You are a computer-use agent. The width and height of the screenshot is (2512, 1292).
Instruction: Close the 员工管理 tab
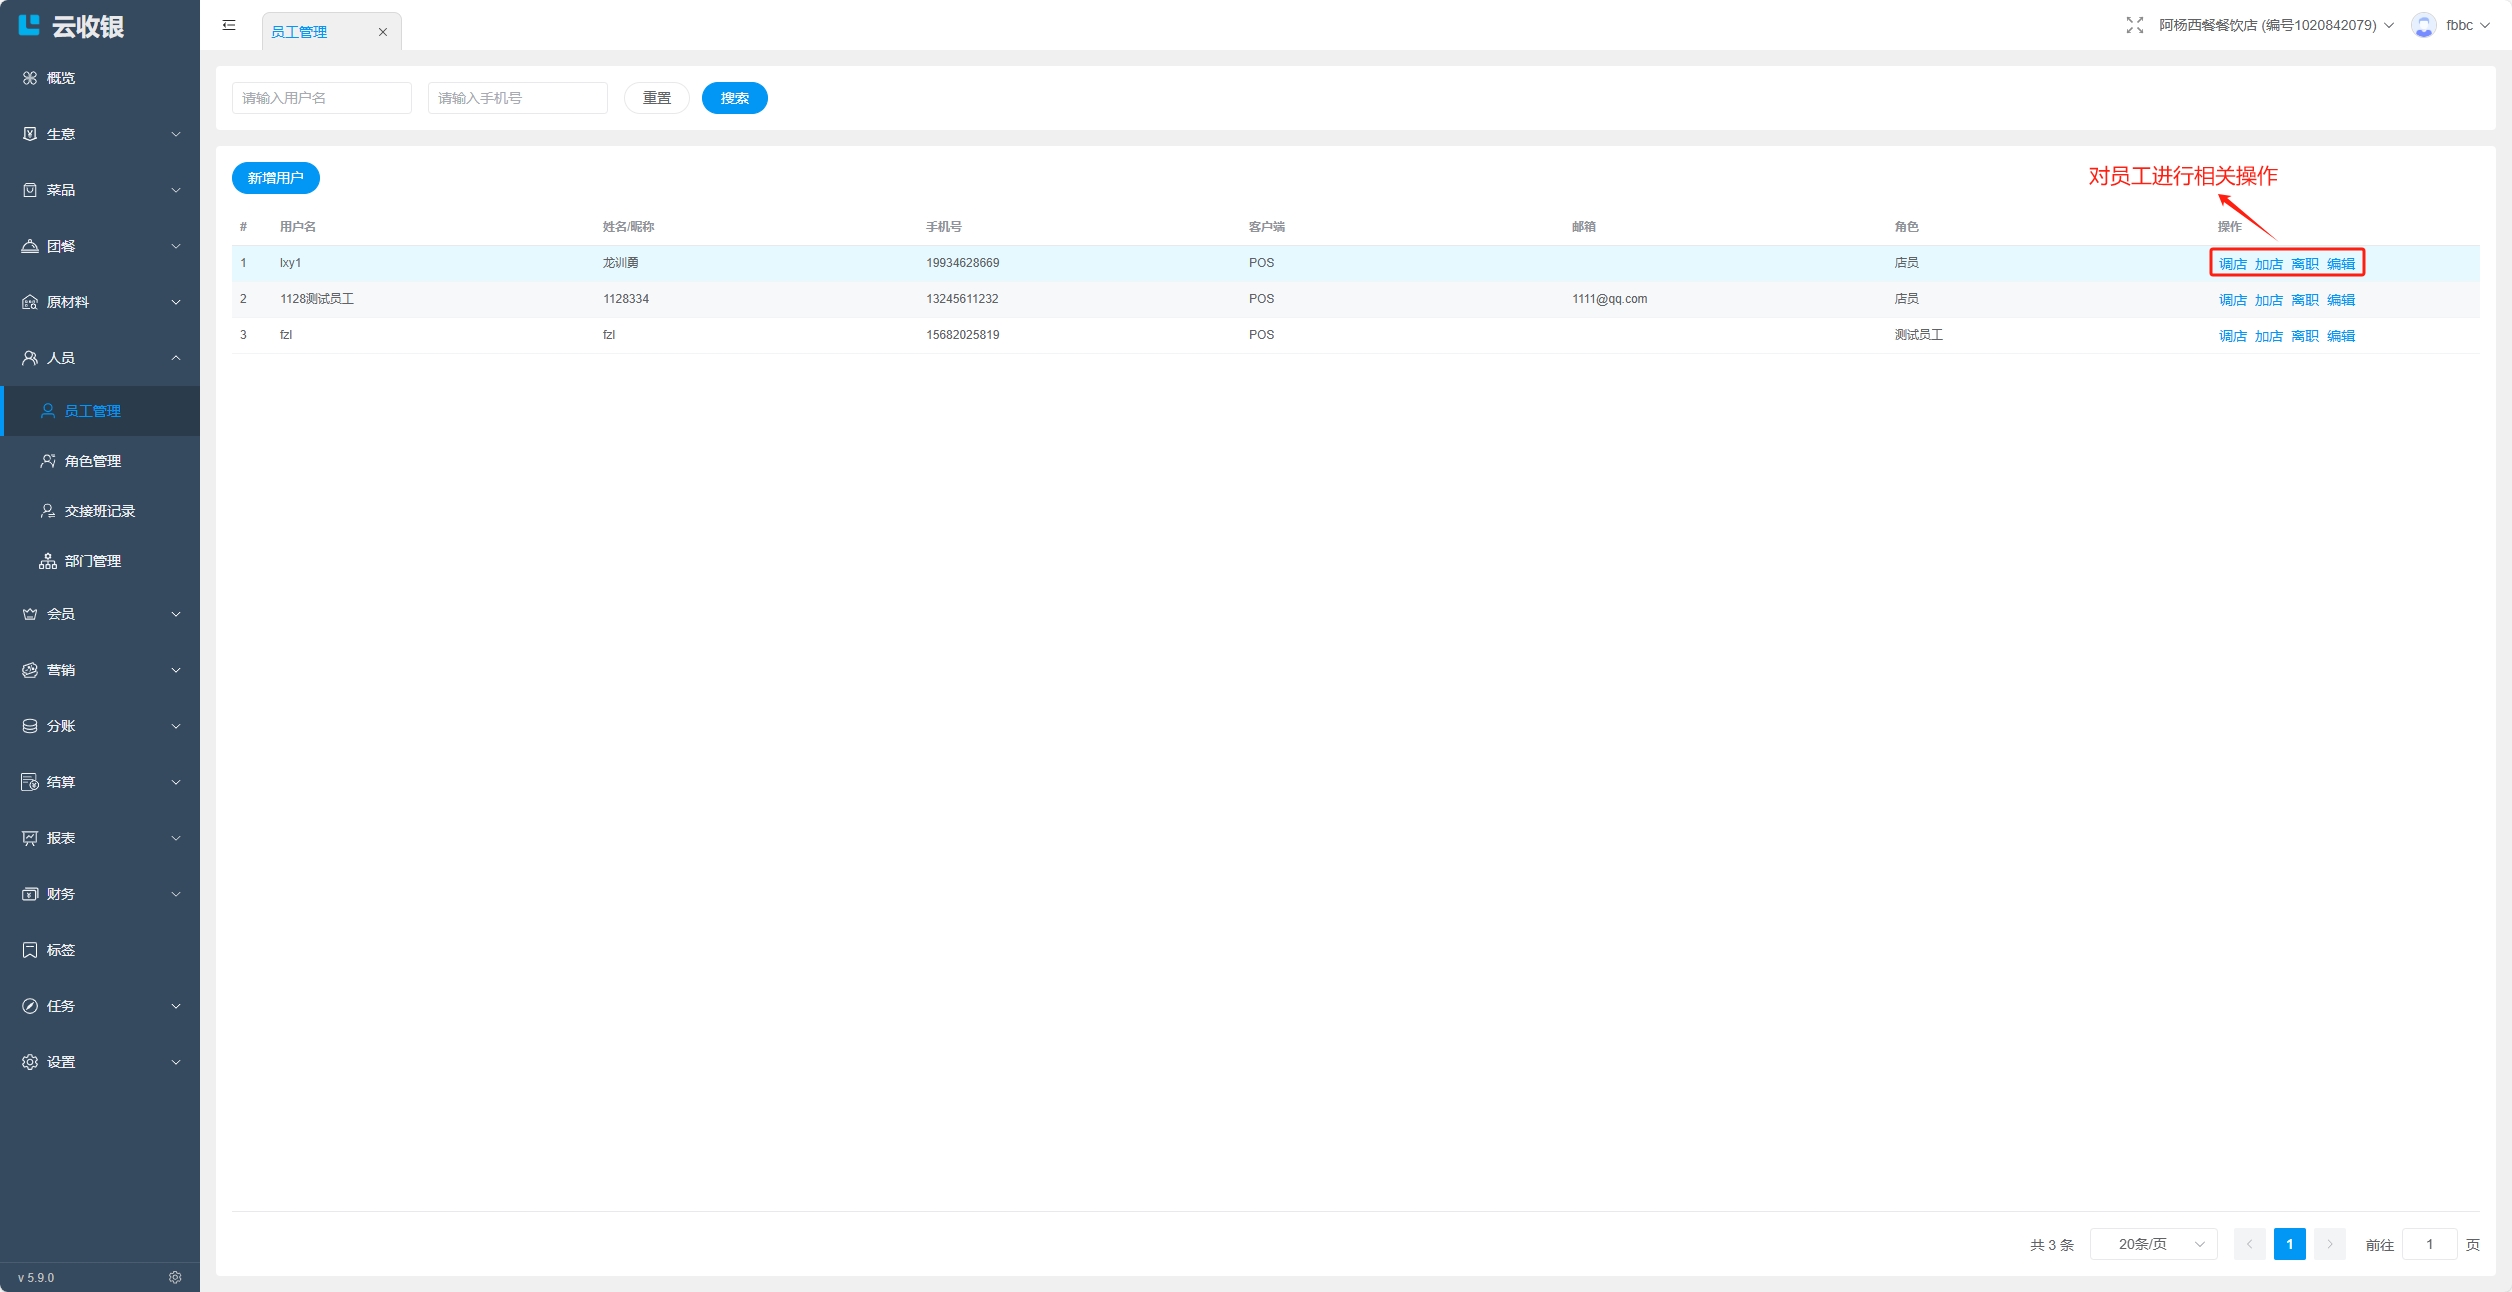click(382, 32)
